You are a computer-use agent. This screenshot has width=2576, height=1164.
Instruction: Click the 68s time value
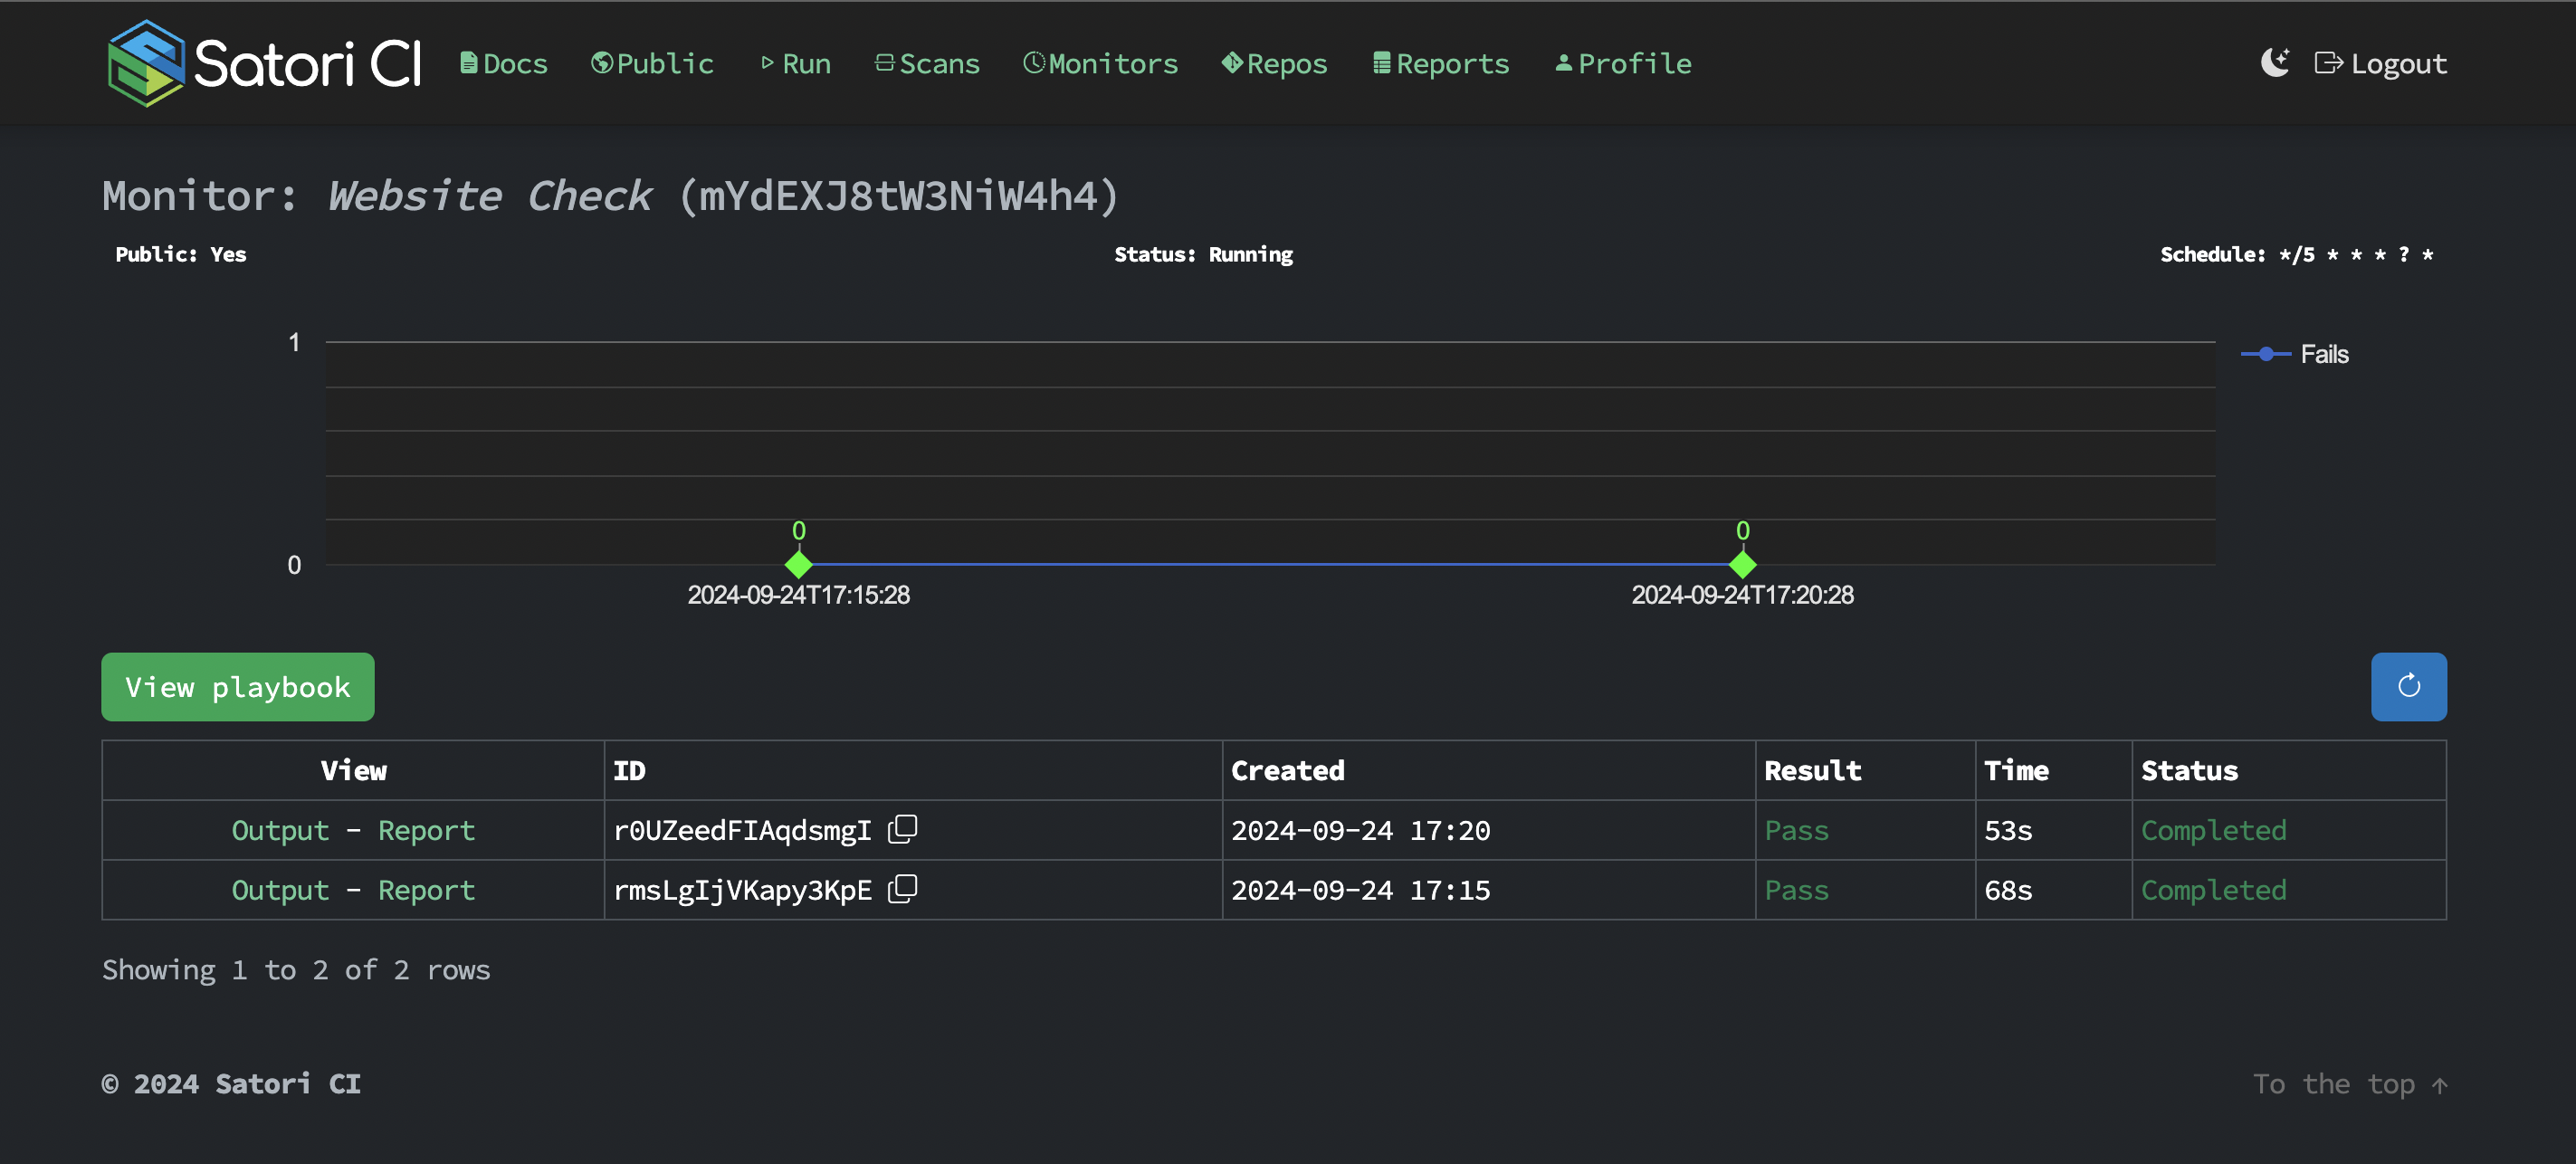(2008, 890)
